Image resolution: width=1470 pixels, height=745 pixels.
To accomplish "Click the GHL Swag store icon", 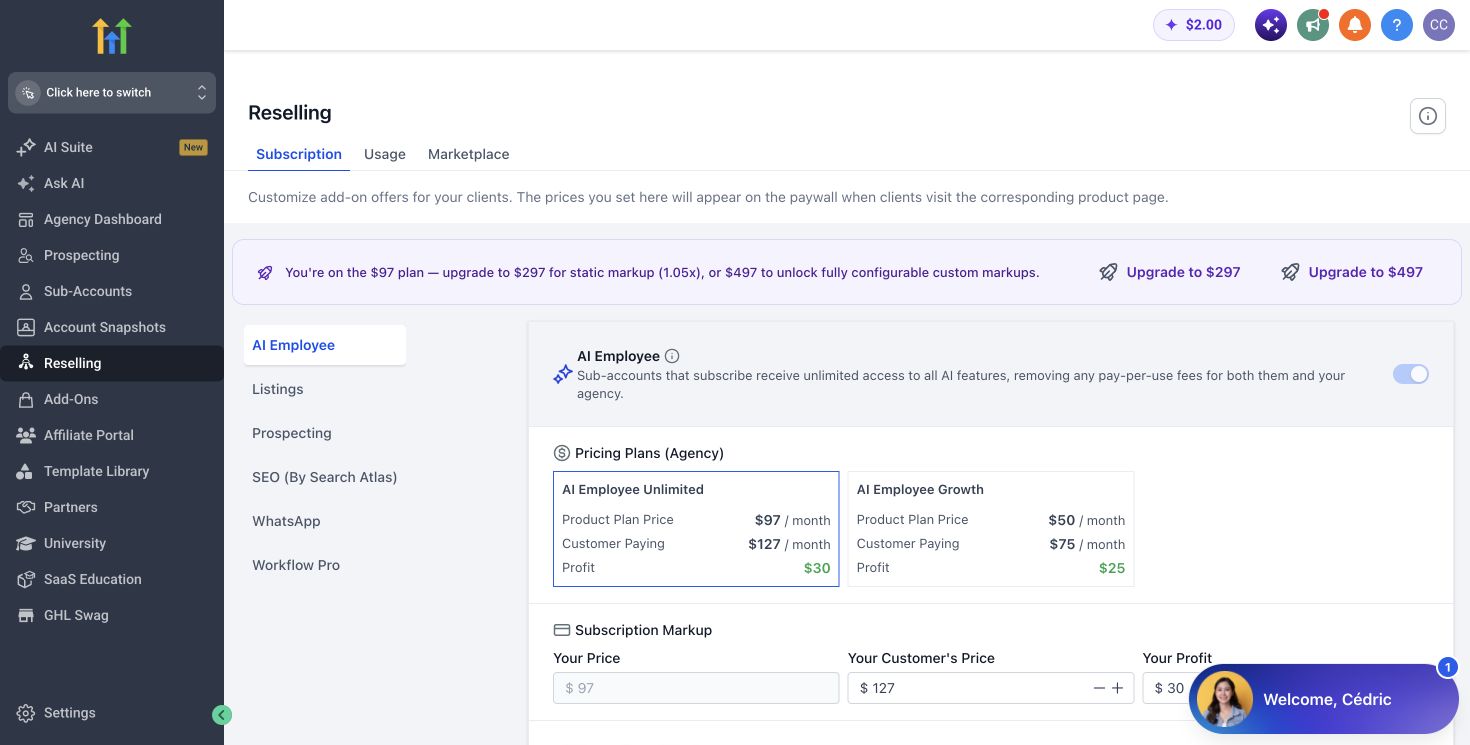I will (x=26, y=615).
